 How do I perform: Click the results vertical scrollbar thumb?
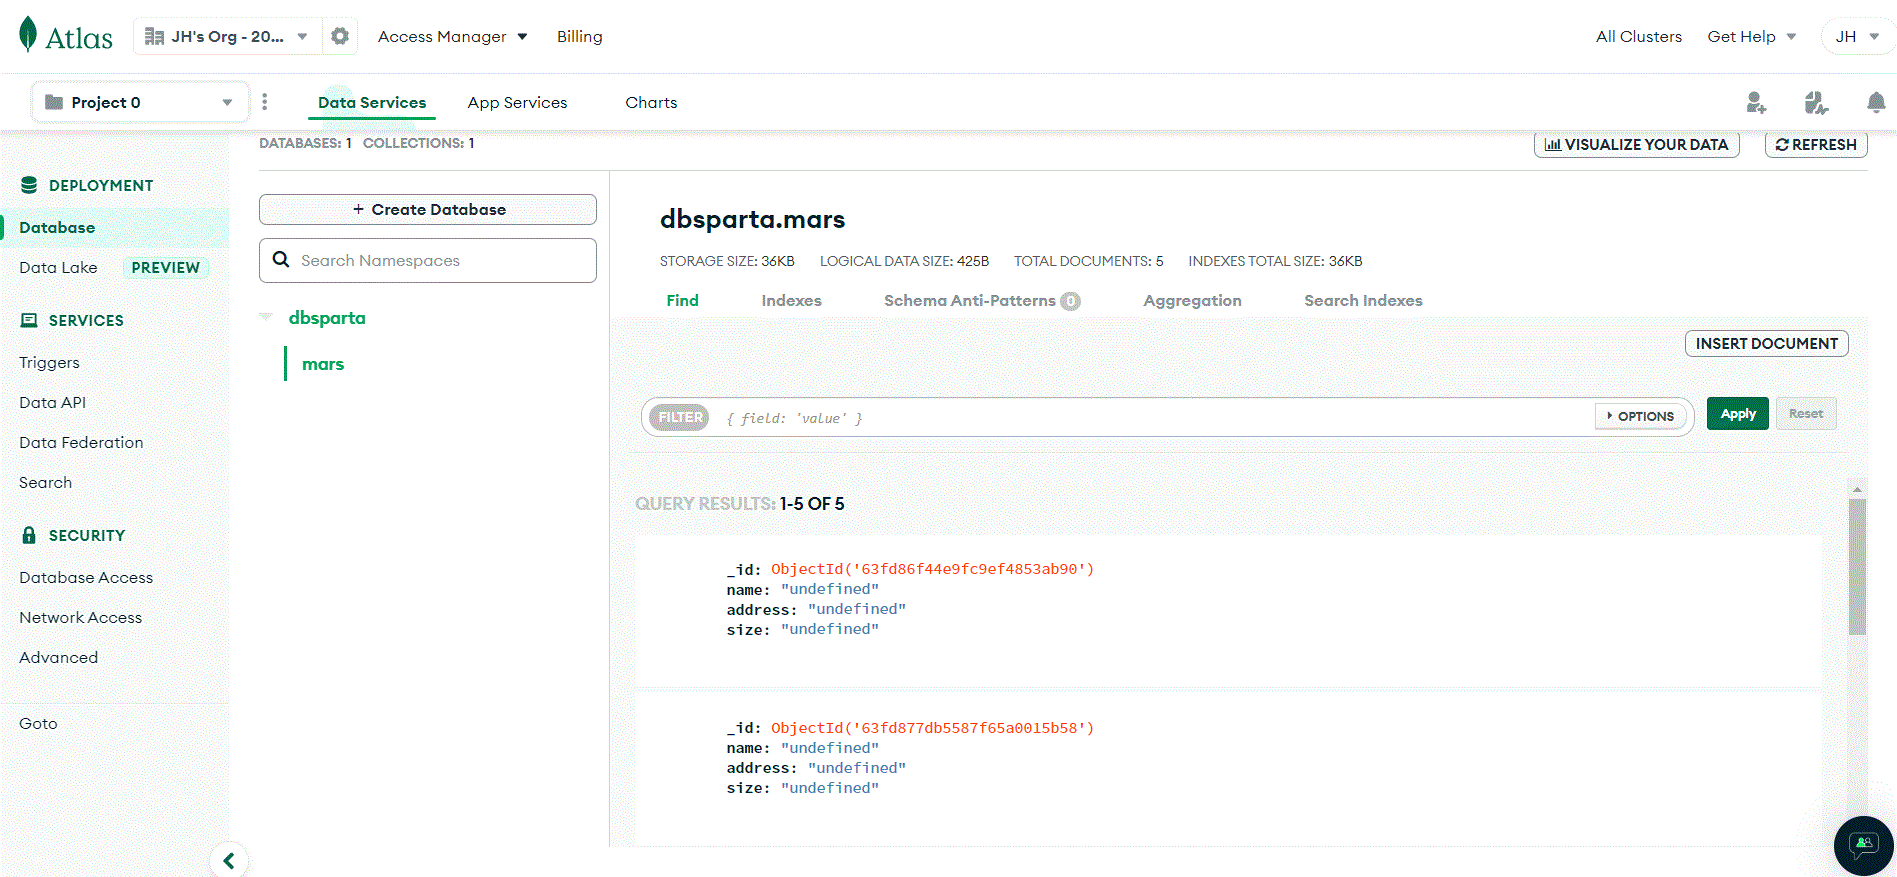[x=1857, y=567]
